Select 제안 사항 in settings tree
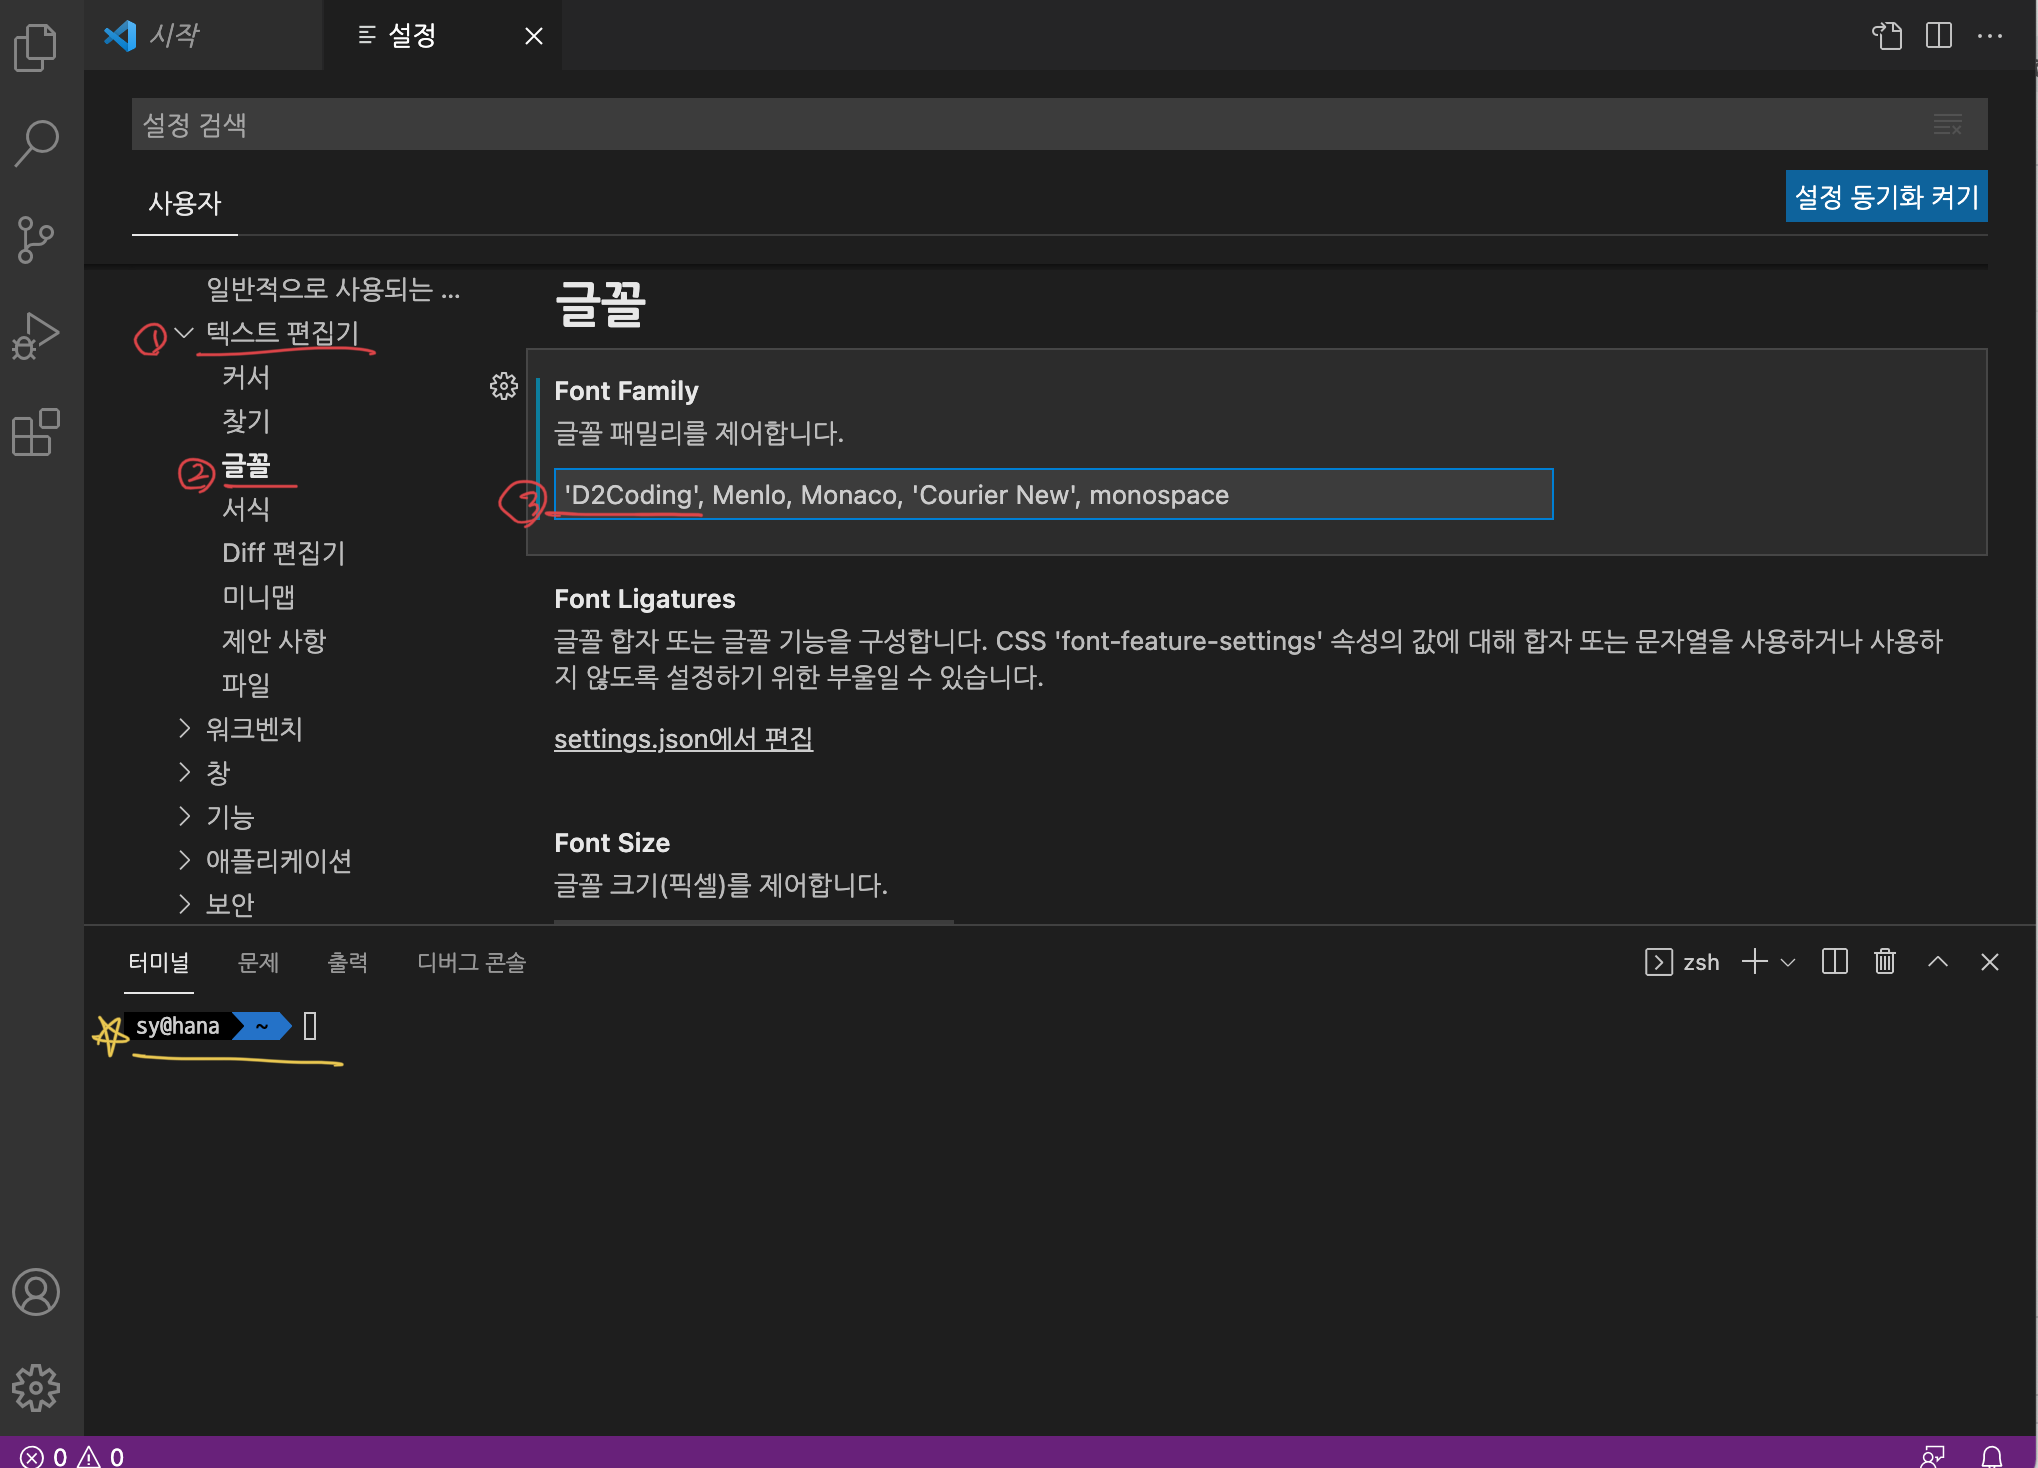The height and width of the screenshot is (1468, 2038). 274,641
